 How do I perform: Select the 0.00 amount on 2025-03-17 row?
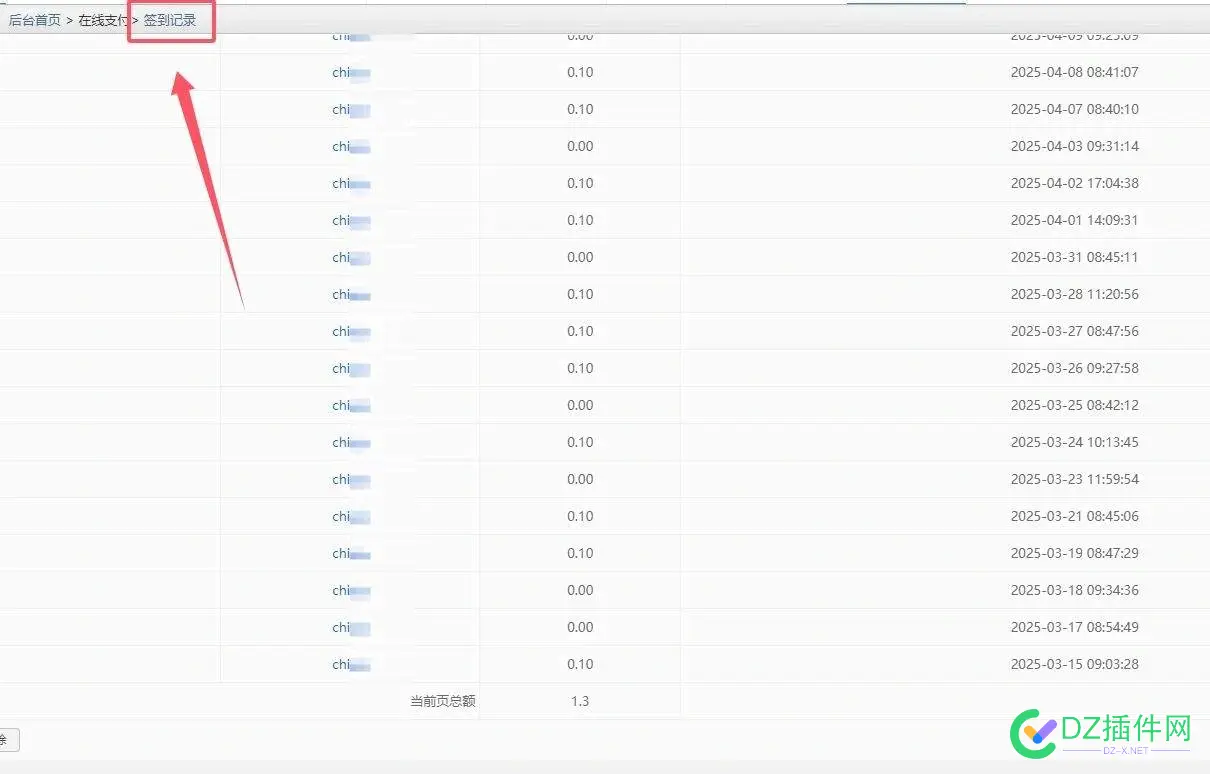point(580,627)
